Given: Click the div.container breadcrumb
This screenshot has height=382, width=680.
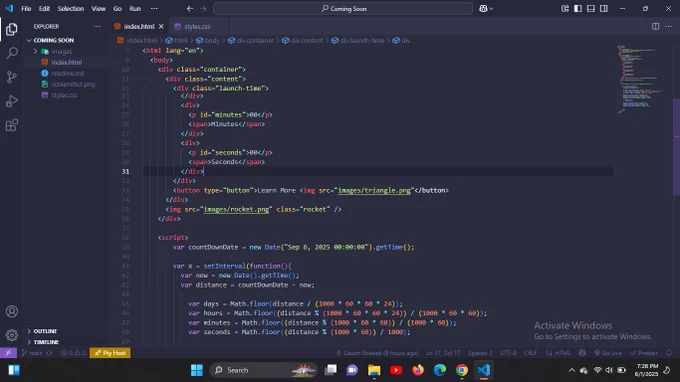Looking at the screenshot, I should [251, 40].
